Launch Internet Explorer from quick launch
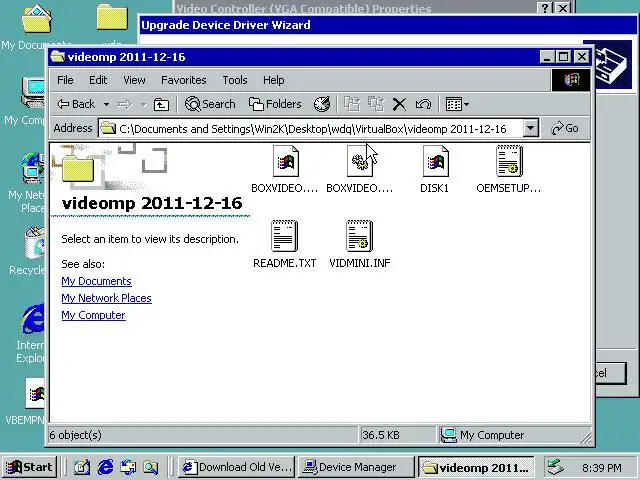Viewport: 640px width, 480px height. coord(105,467)
